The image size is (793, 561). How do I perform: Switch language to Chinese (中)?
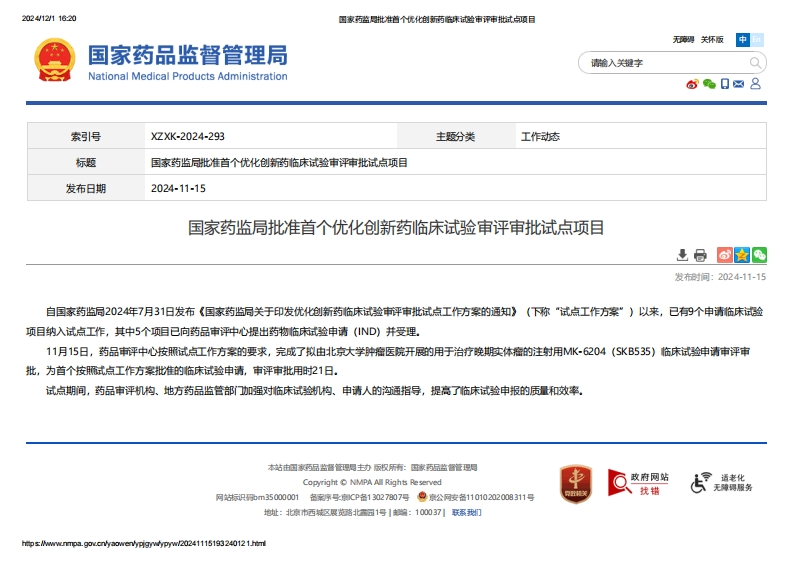click(x=743, y=40)
